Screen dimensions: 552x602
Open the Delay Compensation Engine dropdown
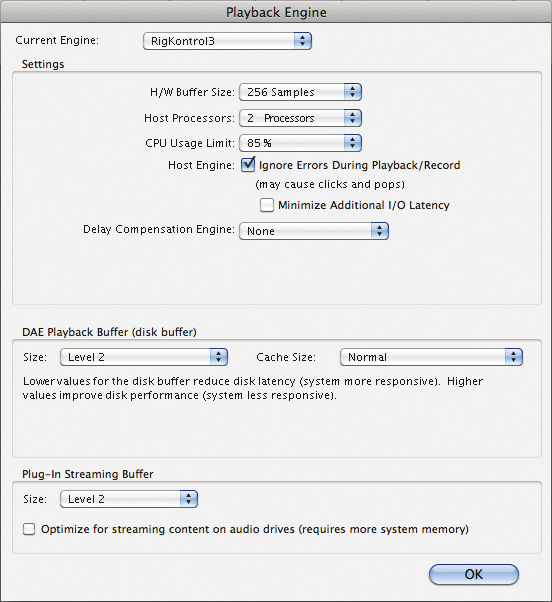click(314, 231)
